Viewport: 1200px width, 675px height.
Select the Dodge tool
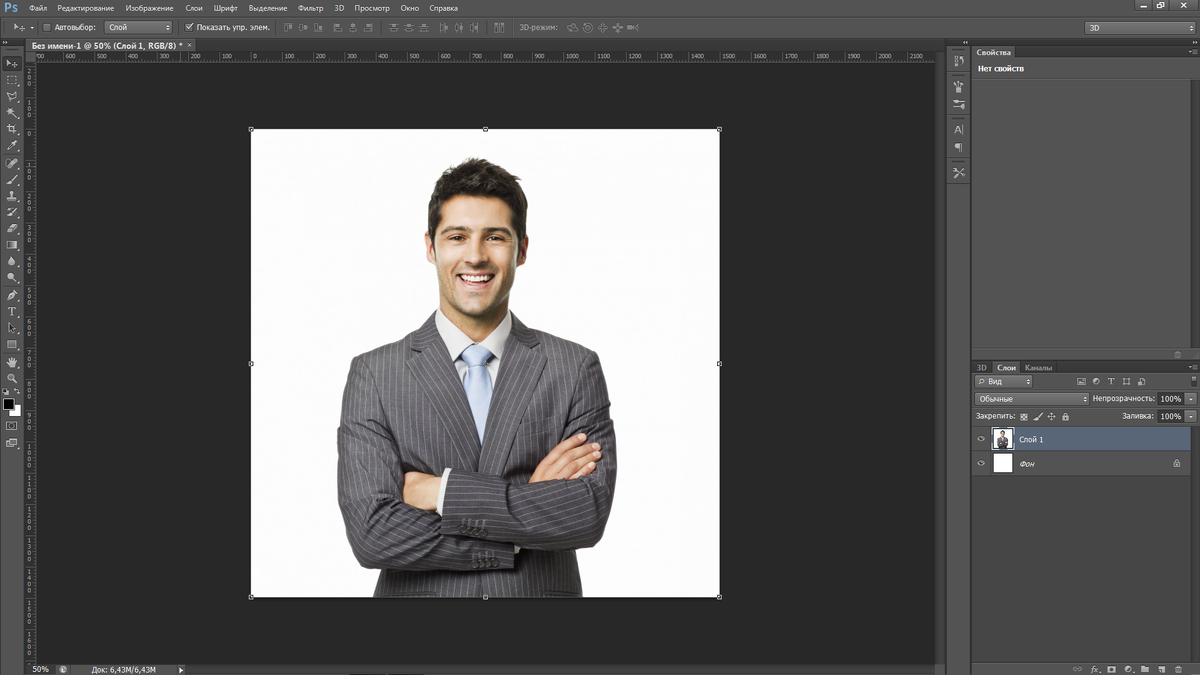12,278
